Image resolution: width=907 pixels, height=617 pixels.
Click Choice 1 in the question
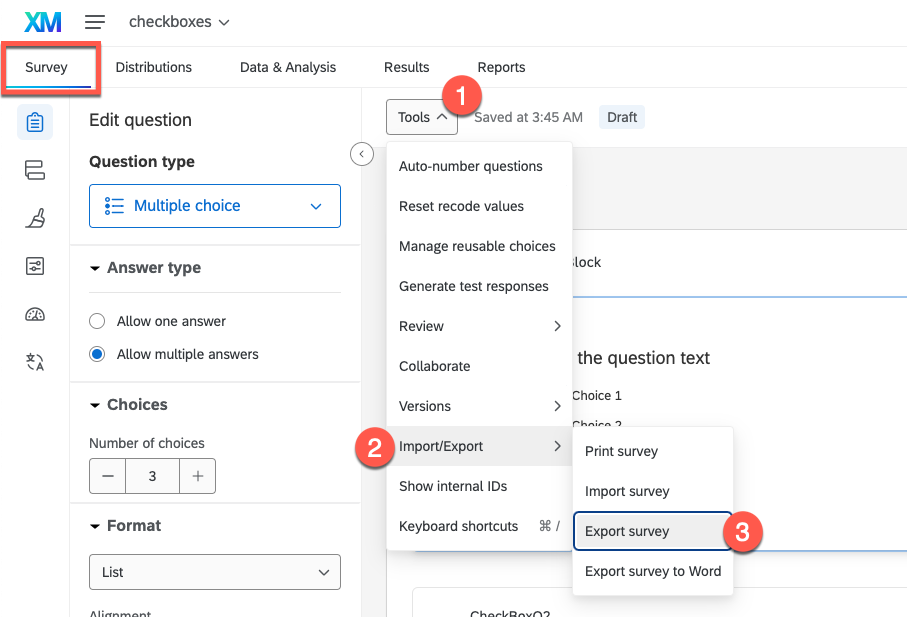click(596, 396)
